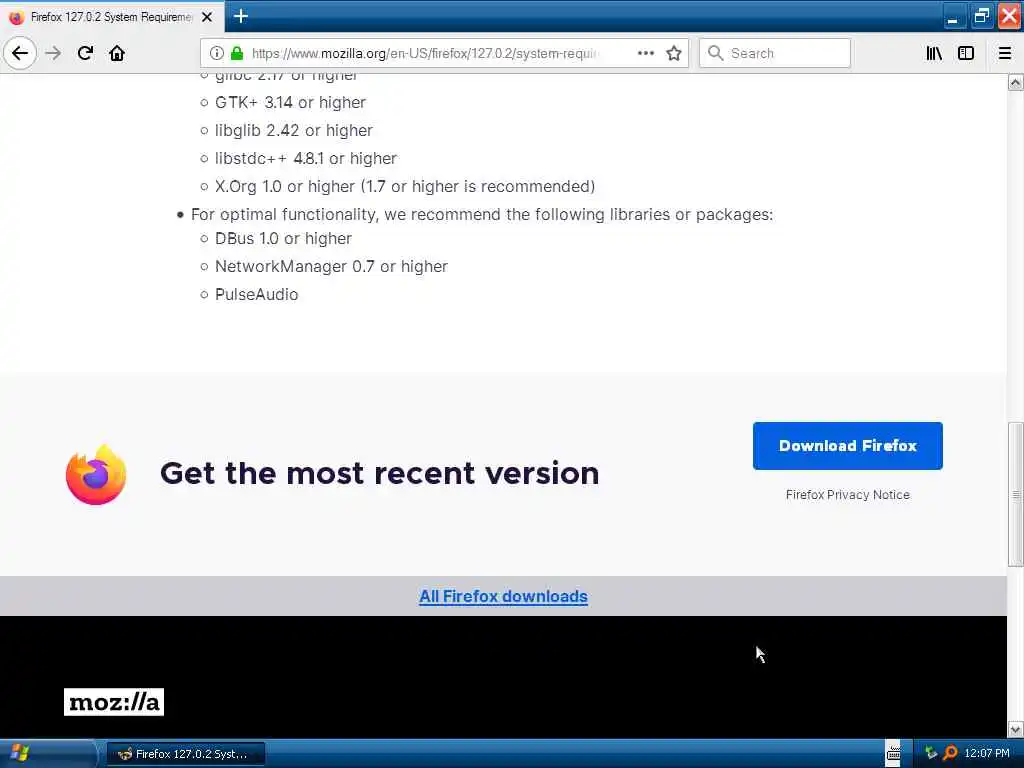1024x768 pixels.
Task: Click the scrollbar down arrow
Action: (1015, 729)
